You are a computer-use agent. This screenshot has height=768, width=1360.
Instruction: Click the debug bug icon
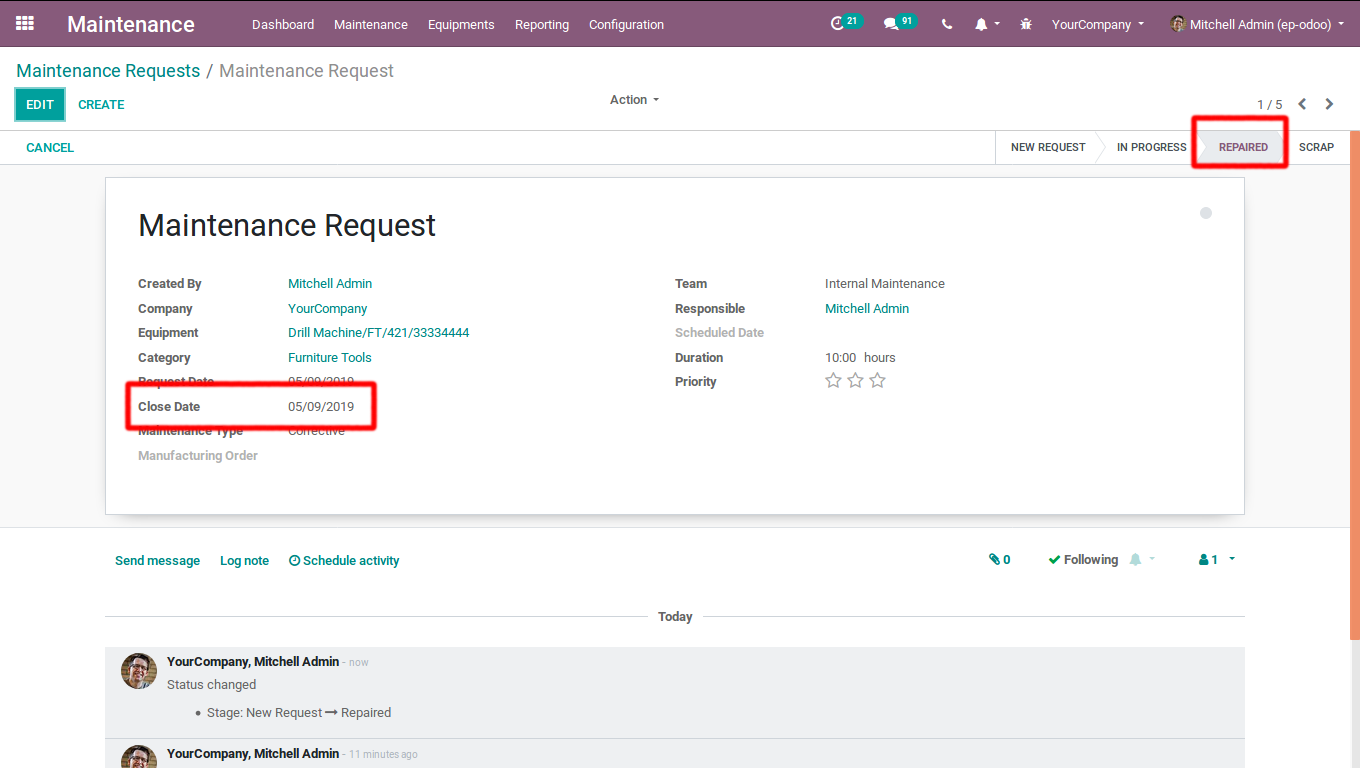point(1026,24)
